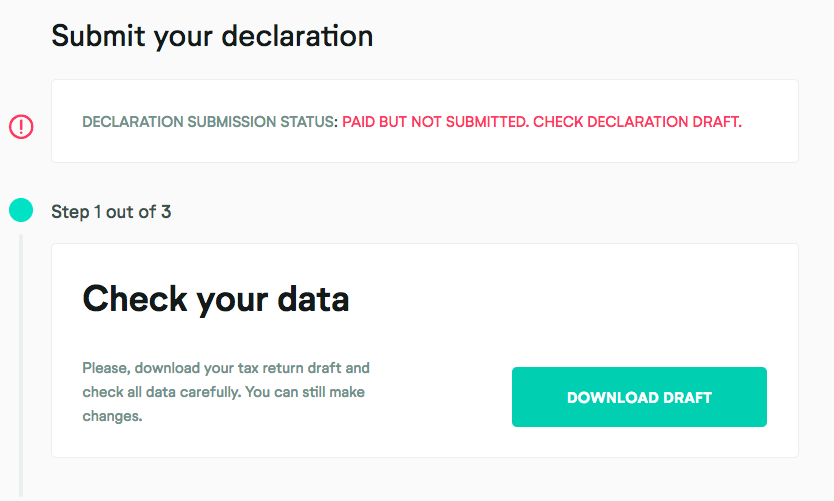Select the 'Step 1 out of 3' label
The width and height of the screenshot is (834, 501).
[111, 212]
